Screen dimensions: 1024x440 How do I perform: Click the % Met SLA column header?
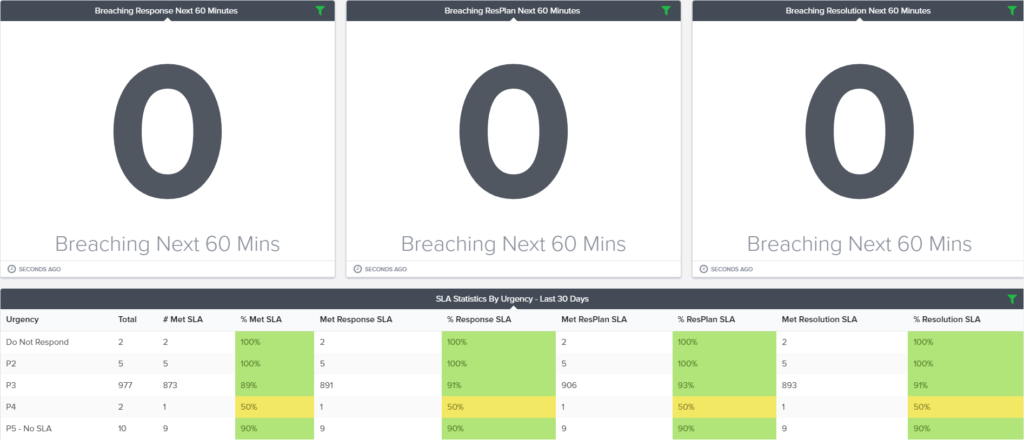(x=260, y=320)
